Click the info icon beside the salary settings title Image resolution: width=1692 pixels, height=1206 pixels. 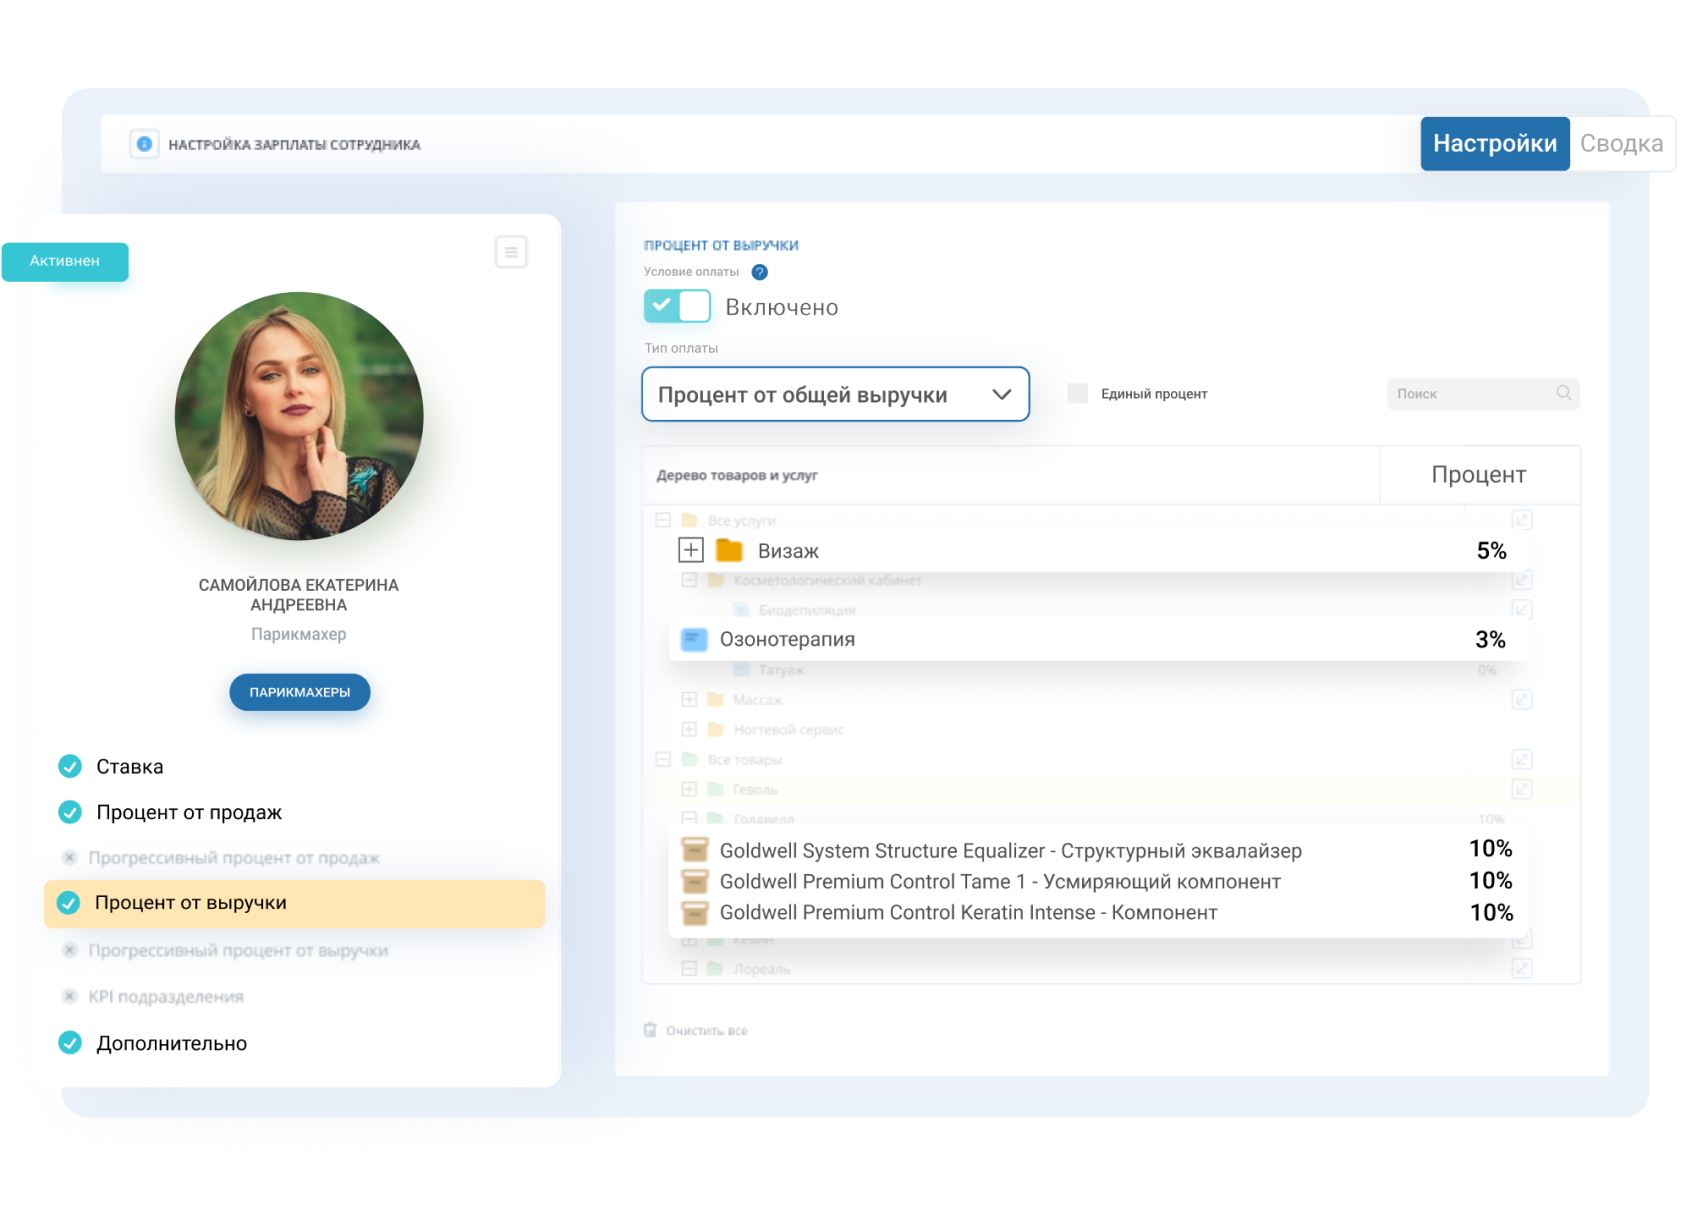[144, 145]
